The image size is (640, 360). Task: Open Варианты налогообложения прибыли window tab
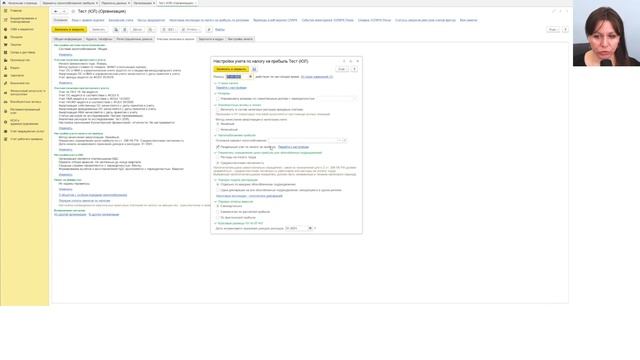[x=69, y=3]
